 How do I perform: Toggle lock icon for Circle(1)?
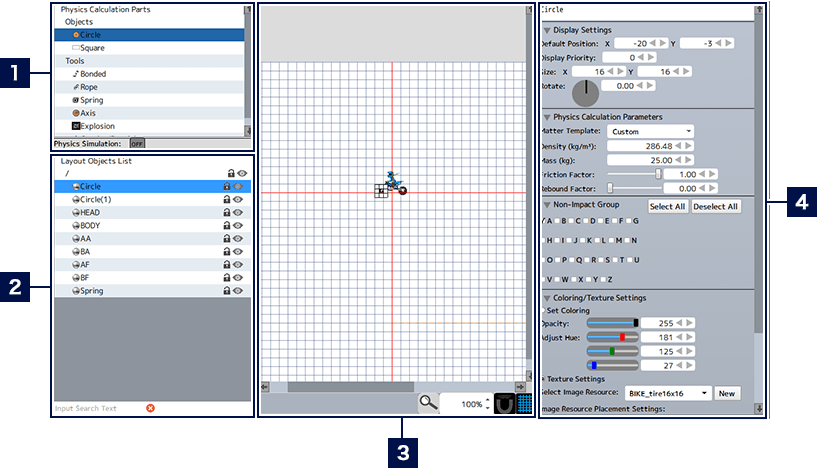227,199
